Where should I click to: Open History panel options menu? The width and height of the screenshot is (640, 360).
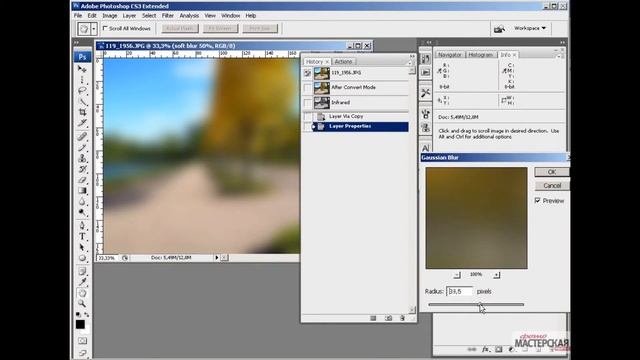(x=410, y=62)
